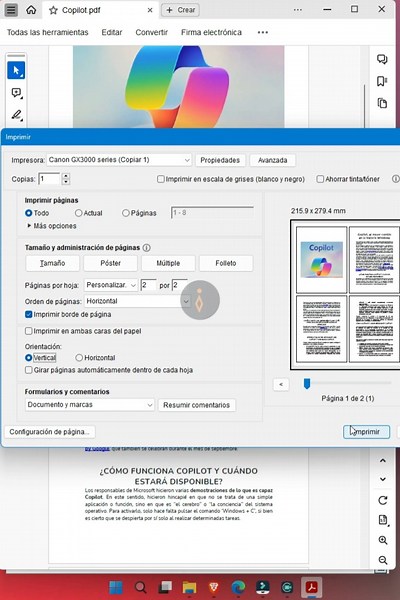Open Firma electrónica menu
The width and height of the screenshot is (400, 600).
click(211, 33)
